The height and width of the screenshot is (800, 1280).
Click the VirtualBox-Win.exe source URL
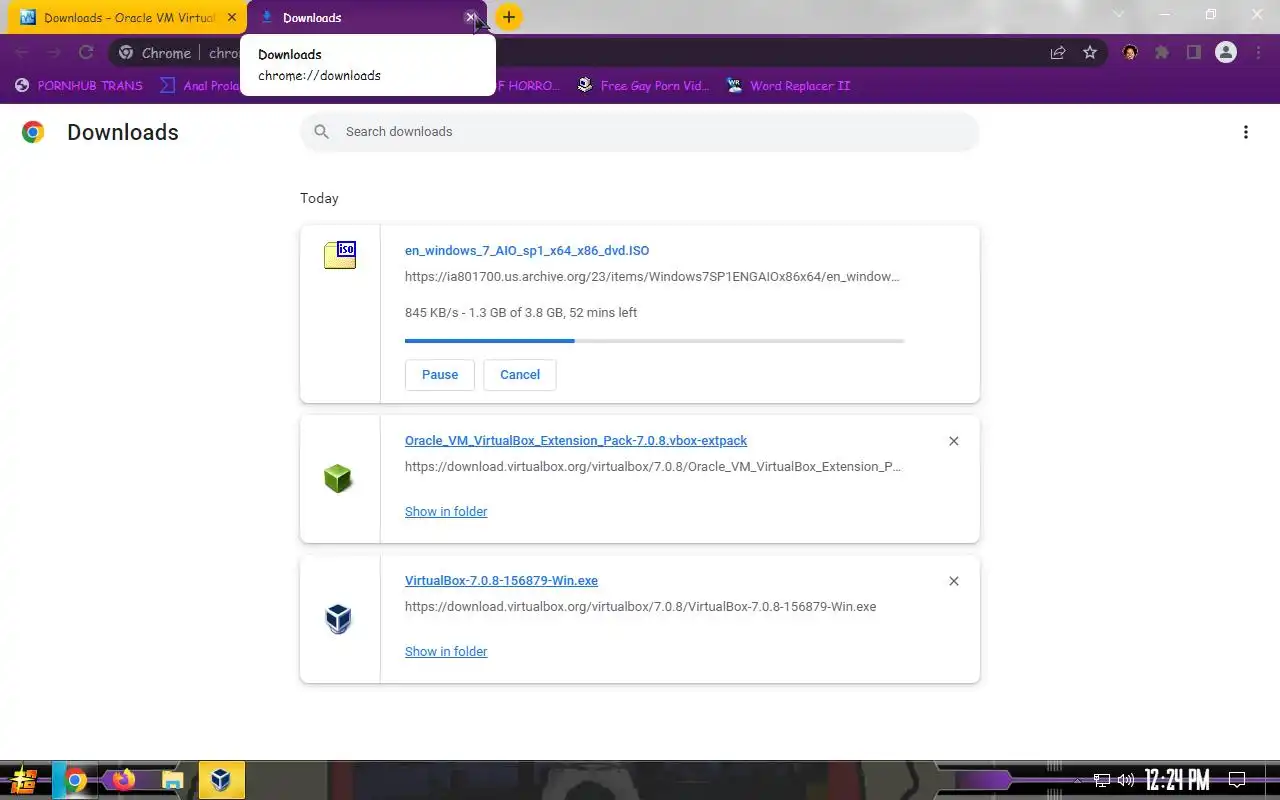coord(640,607)
